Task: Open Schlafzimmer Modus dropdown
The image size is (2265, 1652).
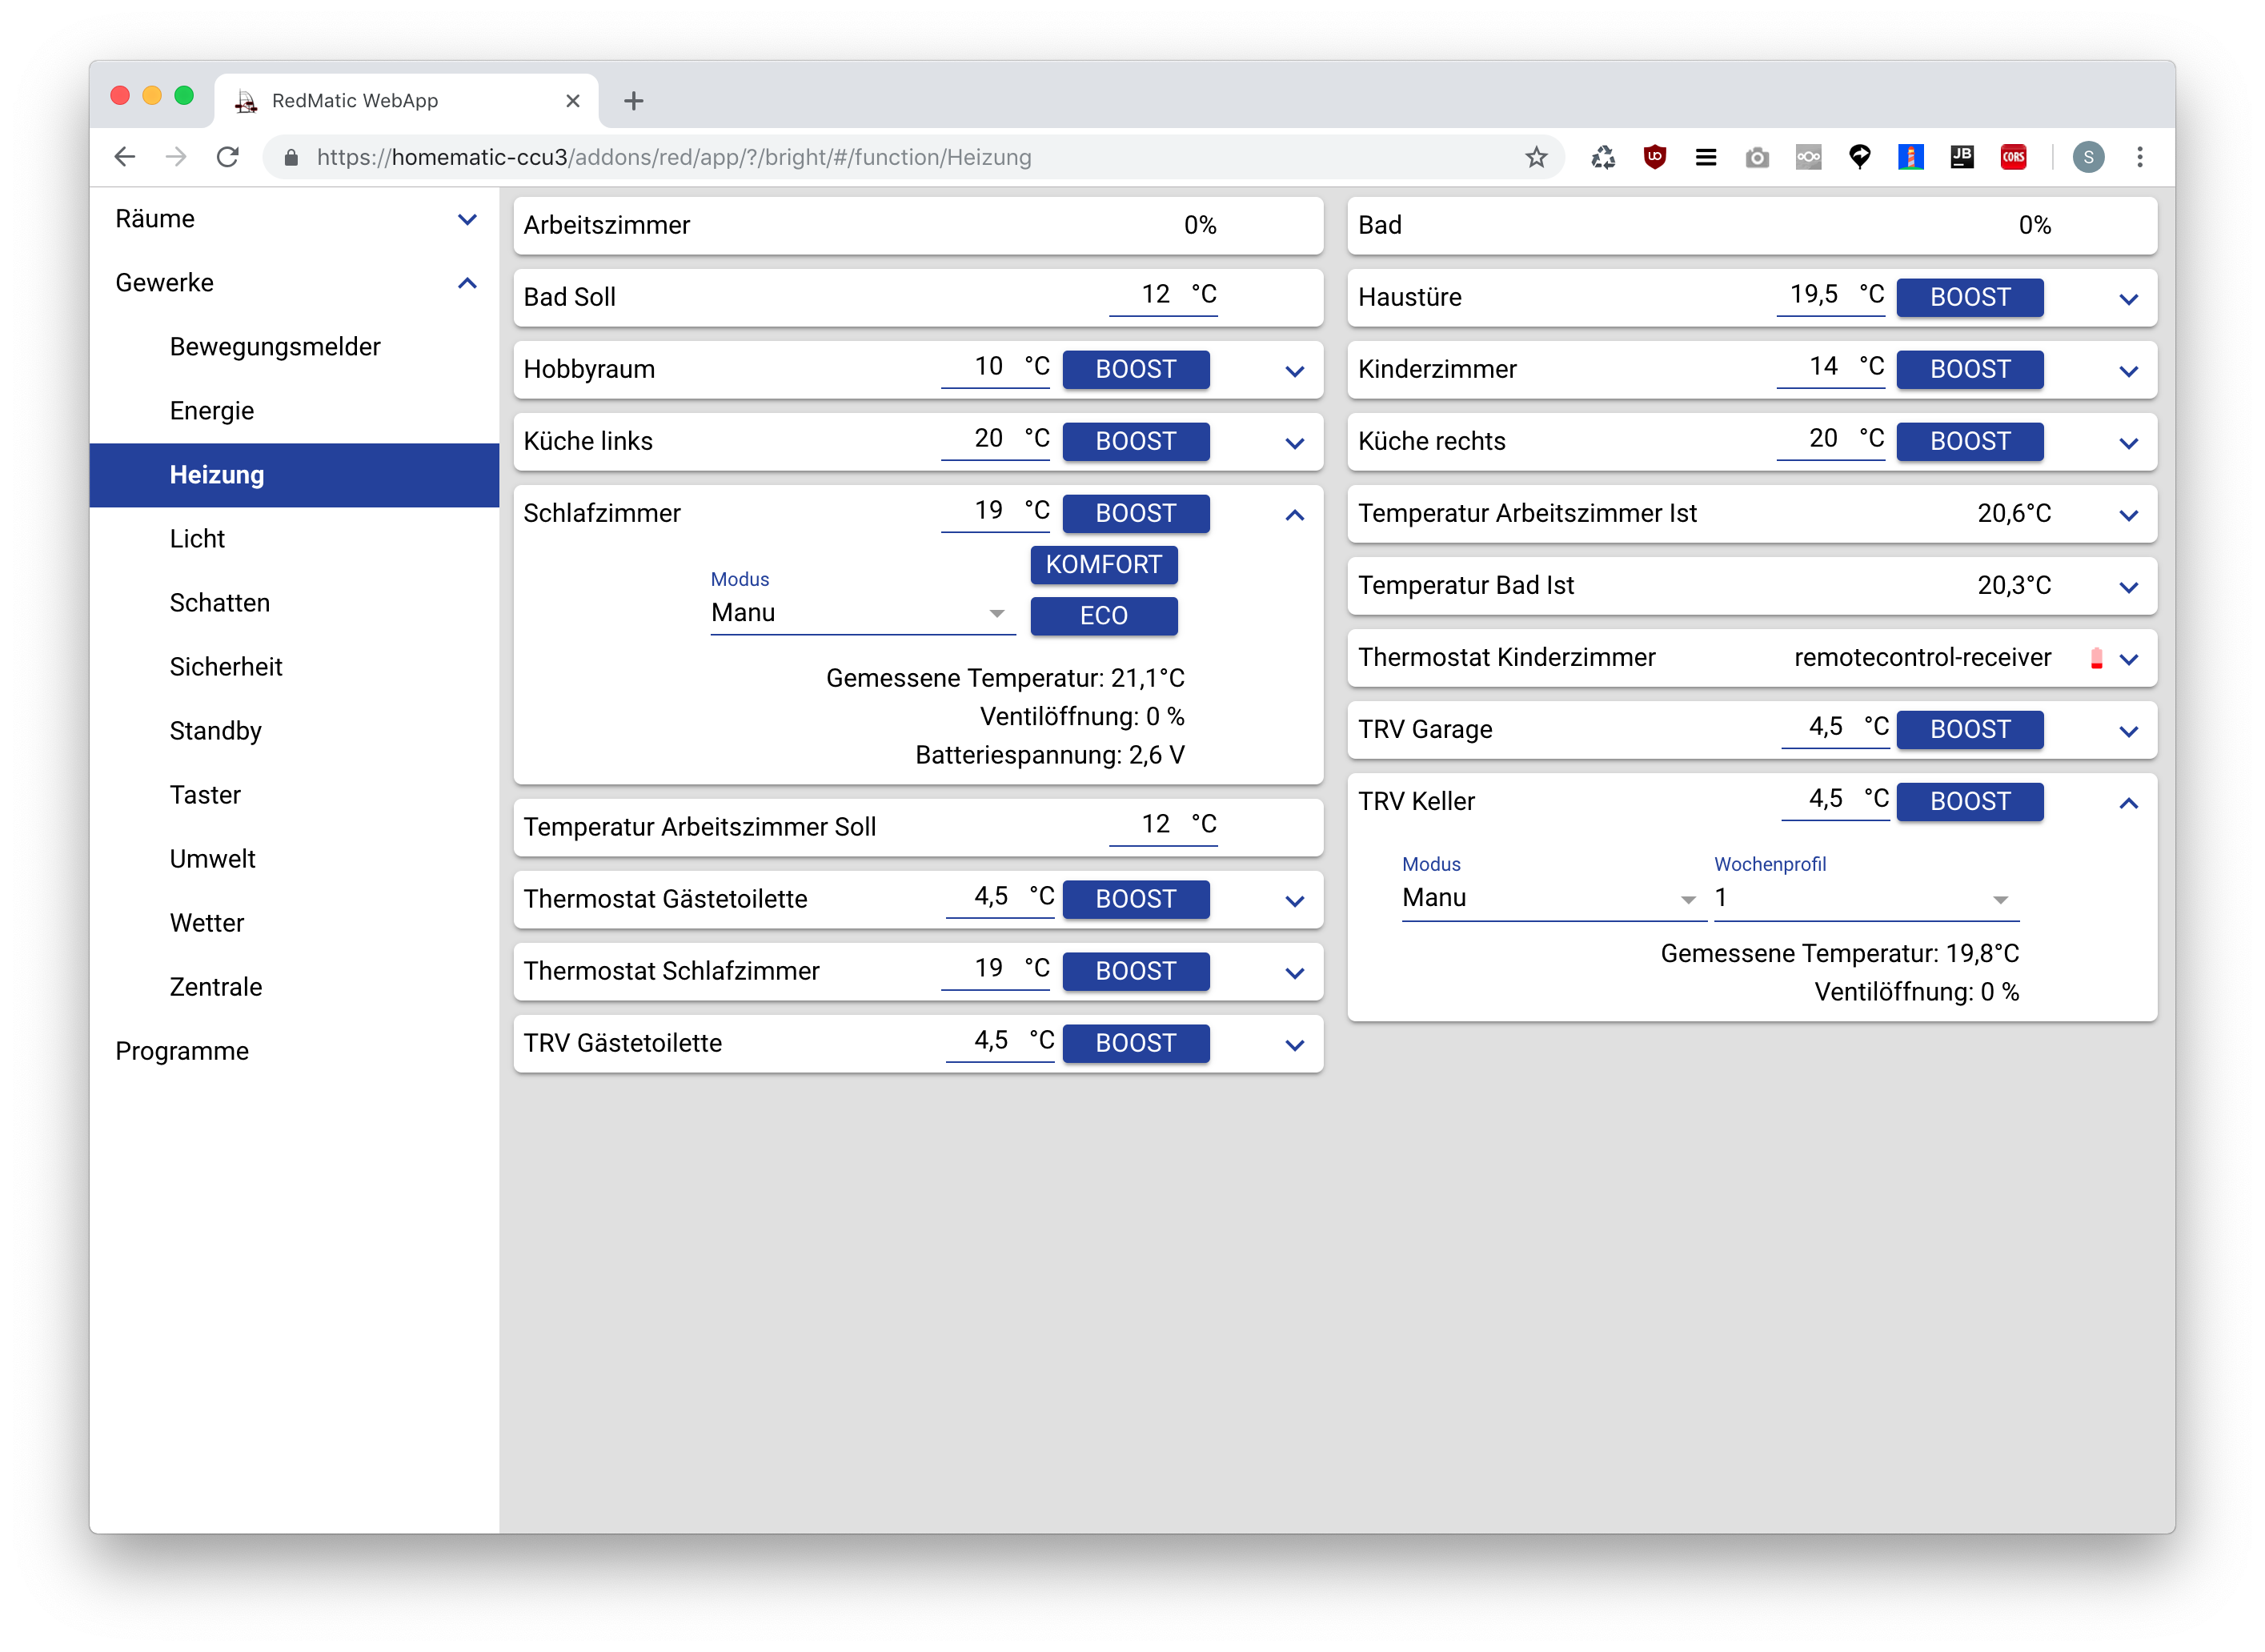Action: (862, 613)
